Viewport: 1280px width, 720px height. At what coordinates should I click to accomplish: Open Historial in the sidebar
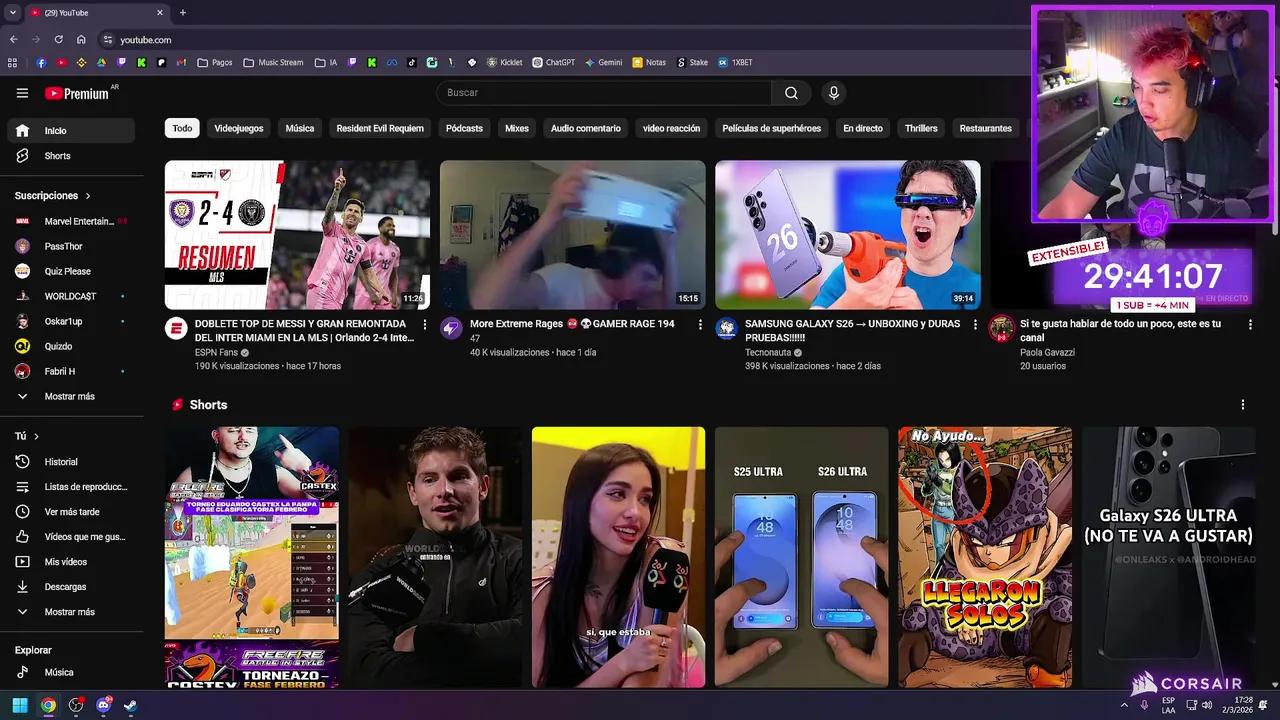pos(70,462)
